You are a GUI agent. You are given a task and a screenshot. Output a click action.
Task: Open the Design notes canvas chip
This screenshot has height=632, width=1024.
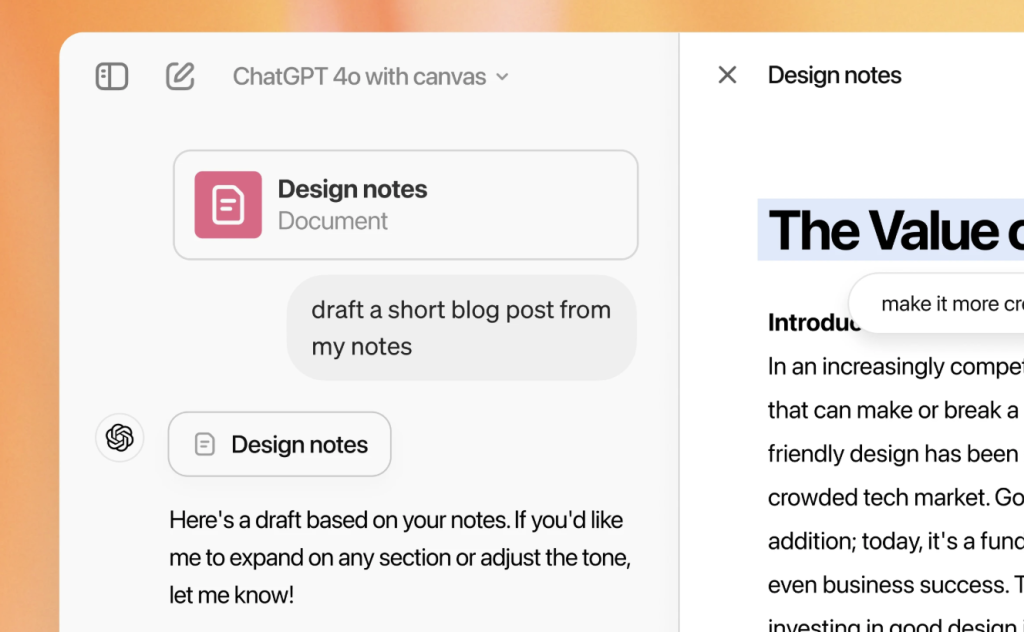pos(279,444)
